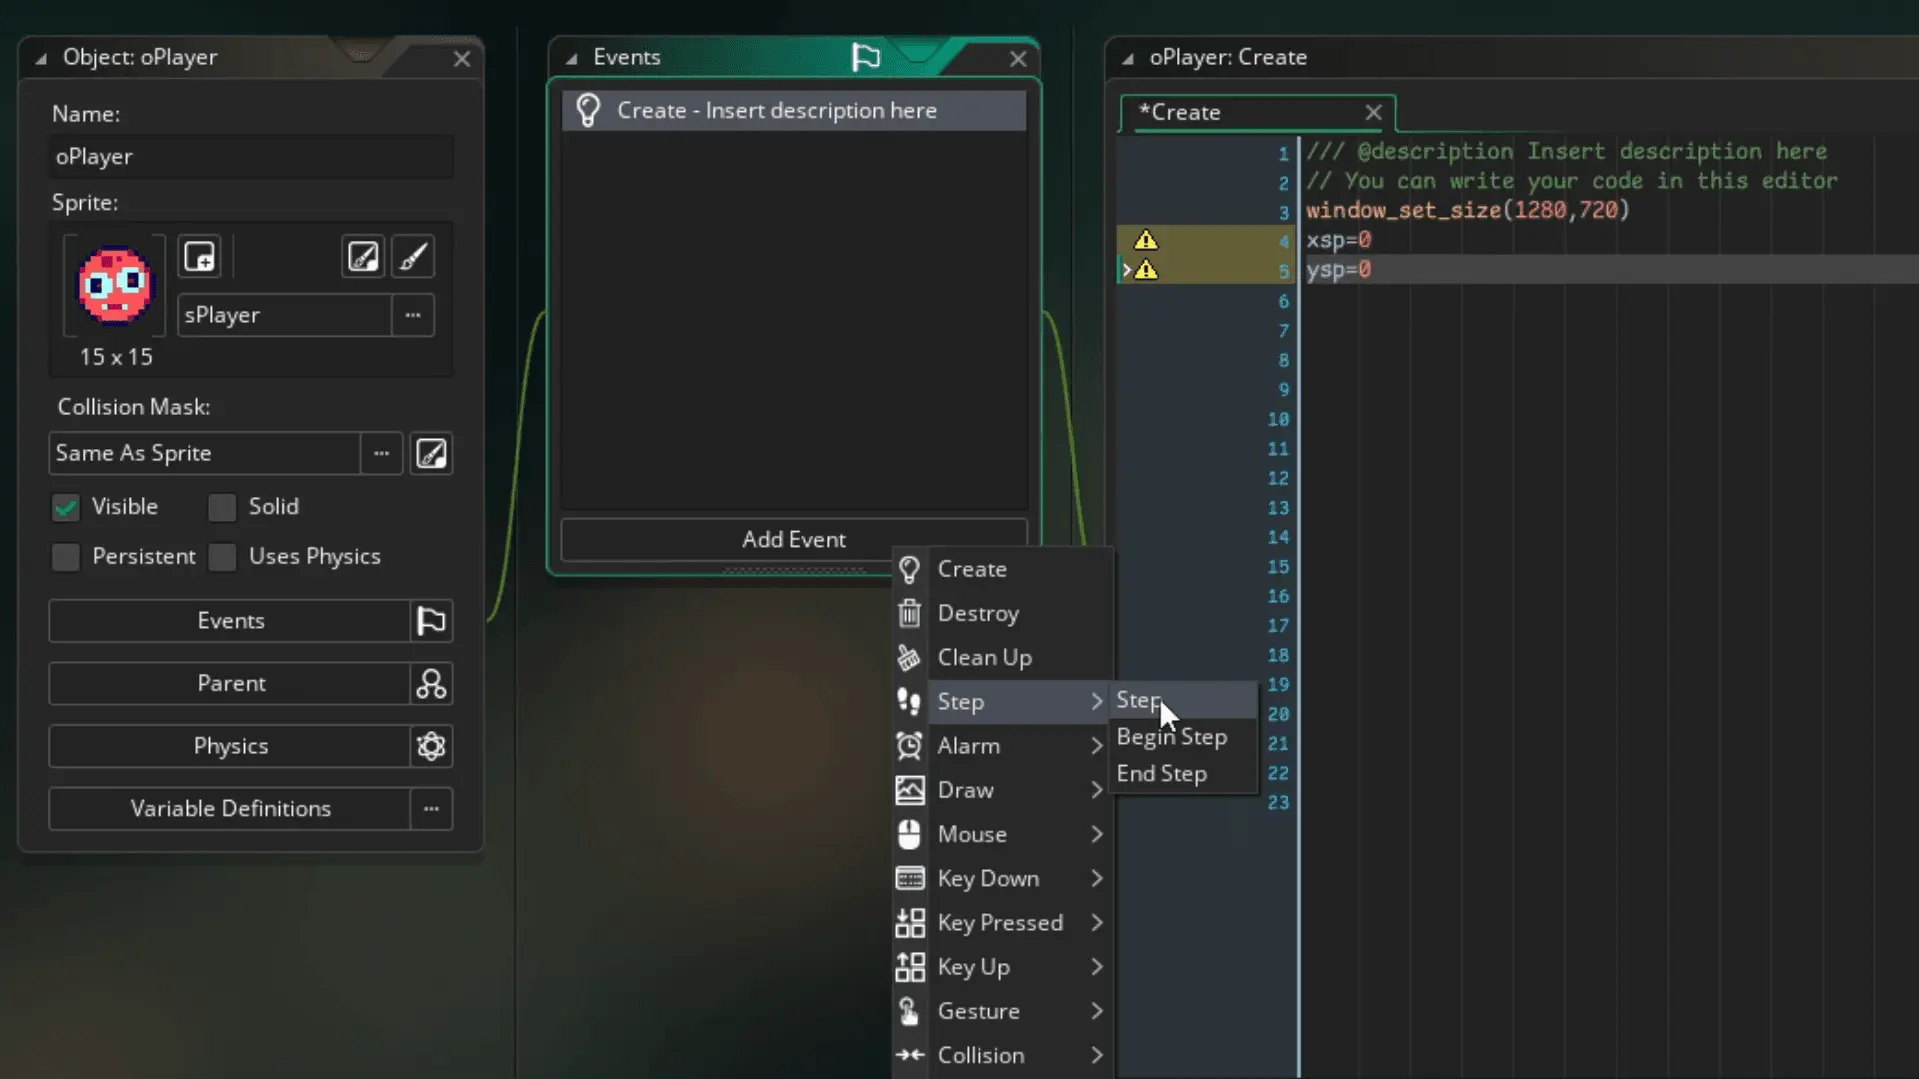This screenshot has height=1079, width=1919.
Task: Click the Draw picture icon
Action: coord(909,790)
